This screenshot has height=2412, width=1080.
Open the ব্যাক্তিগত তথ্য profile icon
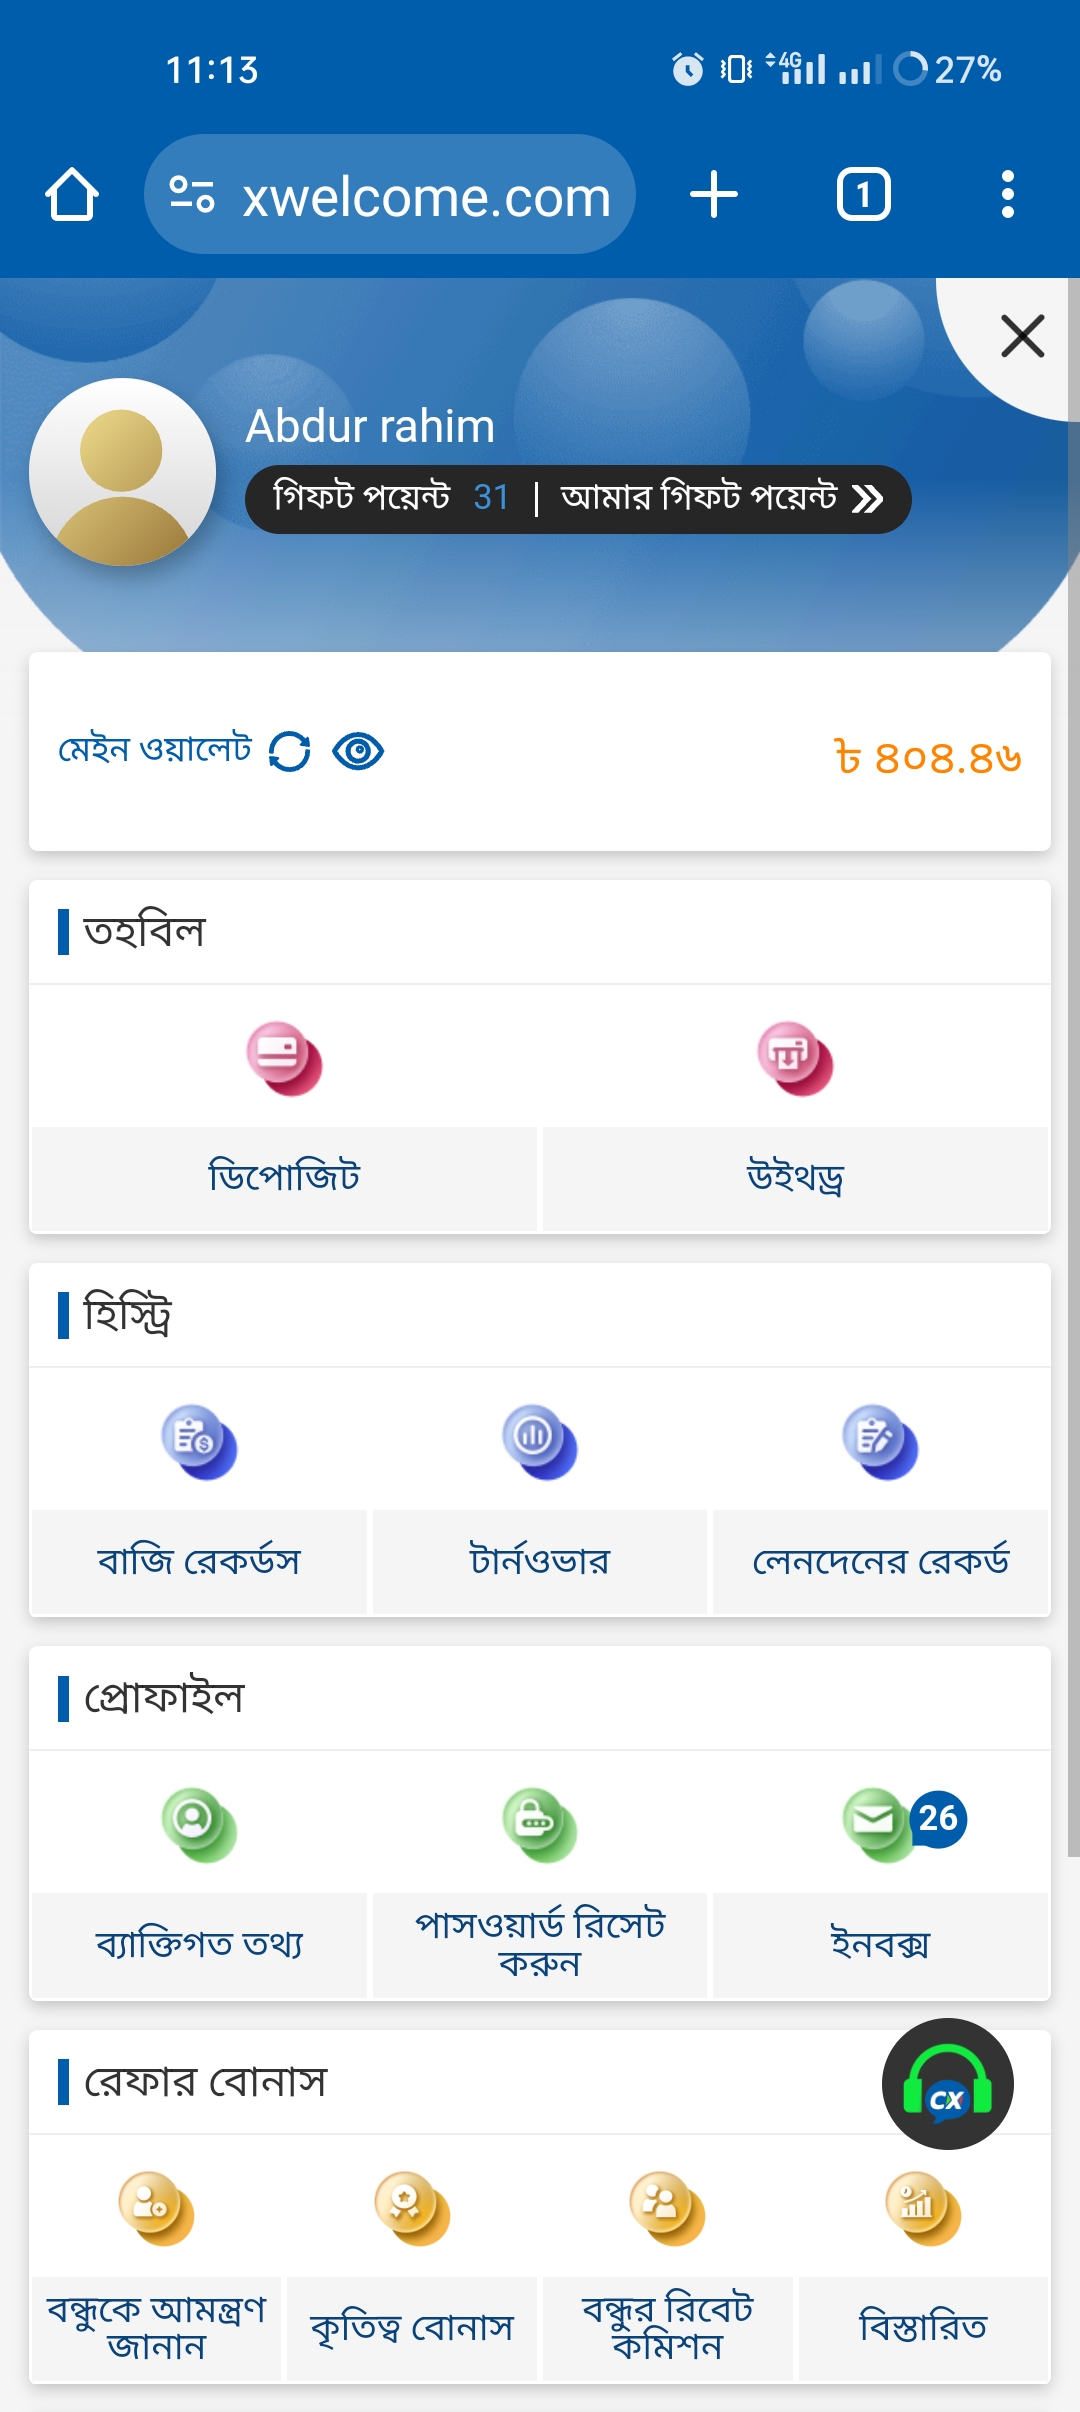199,1825
